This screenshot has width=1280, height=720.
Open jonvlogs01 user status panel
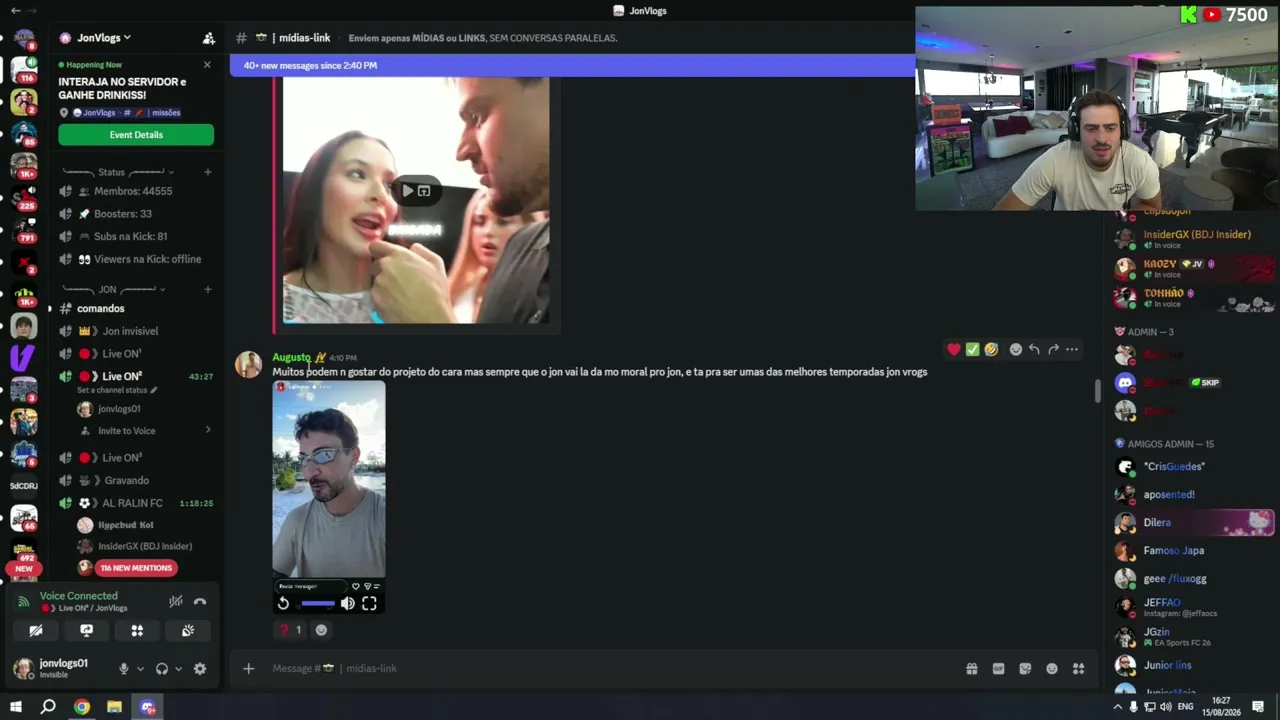click(x=52, y=668)
